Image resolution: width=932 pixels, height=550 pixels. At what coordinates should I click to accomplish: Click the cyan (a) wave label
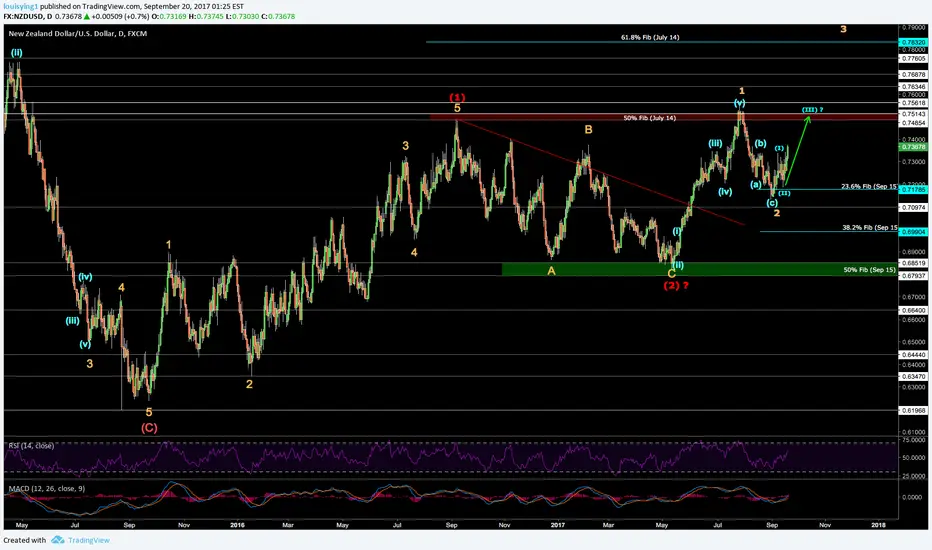pyautogui.click(x=755, y=184)
